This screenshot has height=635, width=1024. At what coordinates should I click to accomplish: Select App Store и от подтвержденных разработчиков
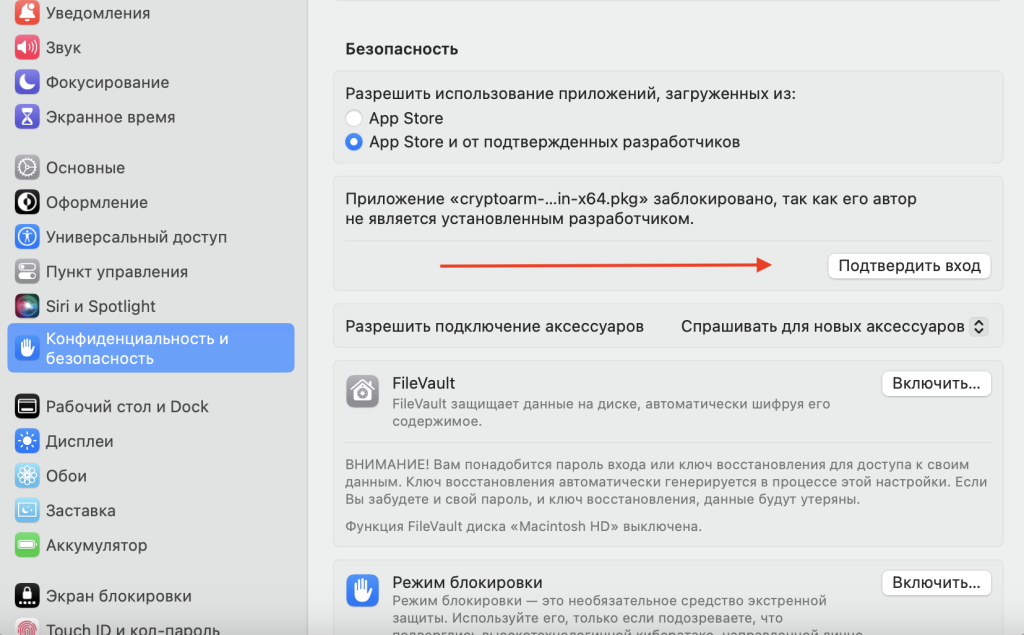[353, 142]
